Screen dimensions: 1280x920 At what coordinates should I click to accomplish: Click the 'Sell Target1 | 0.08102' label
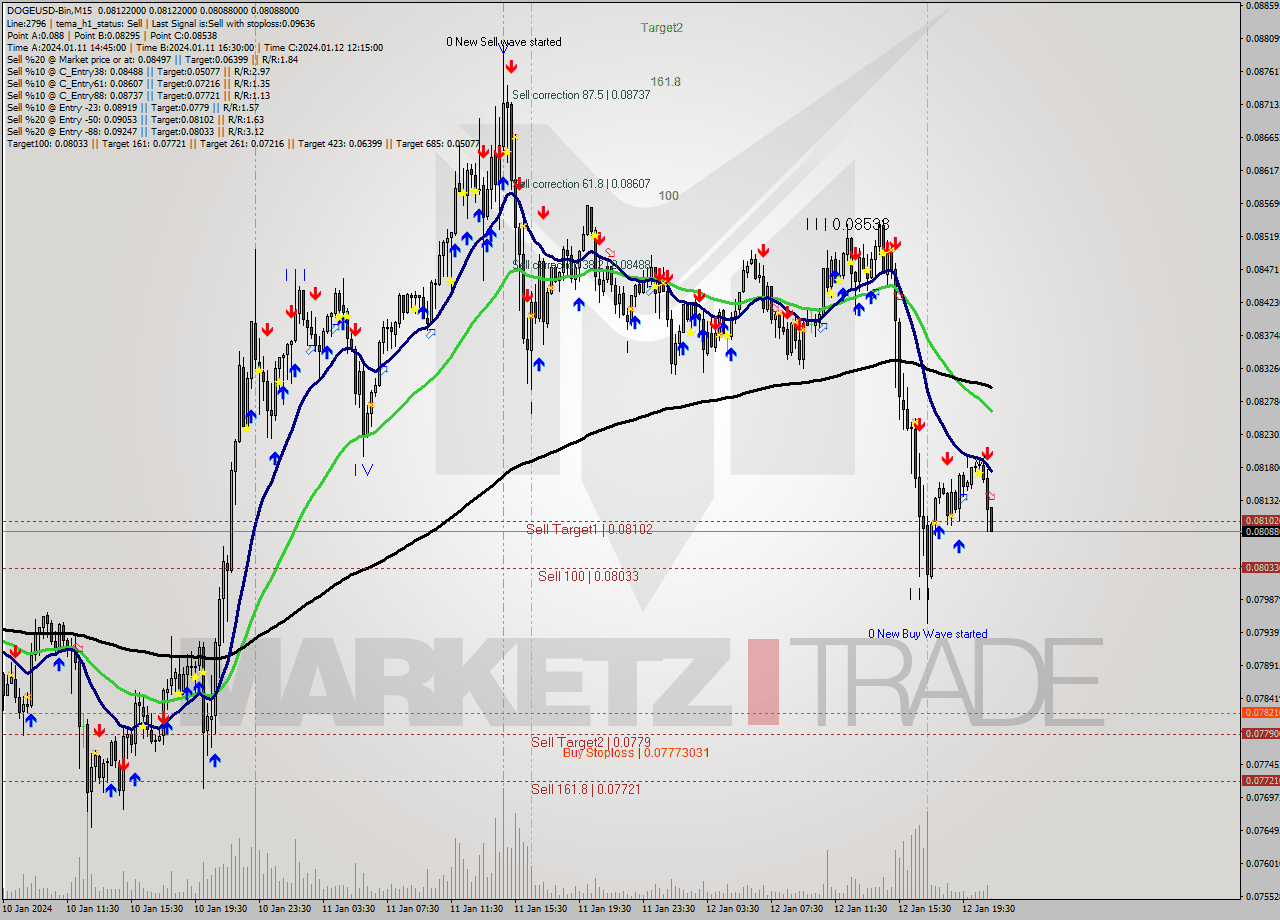click(589, 529)
